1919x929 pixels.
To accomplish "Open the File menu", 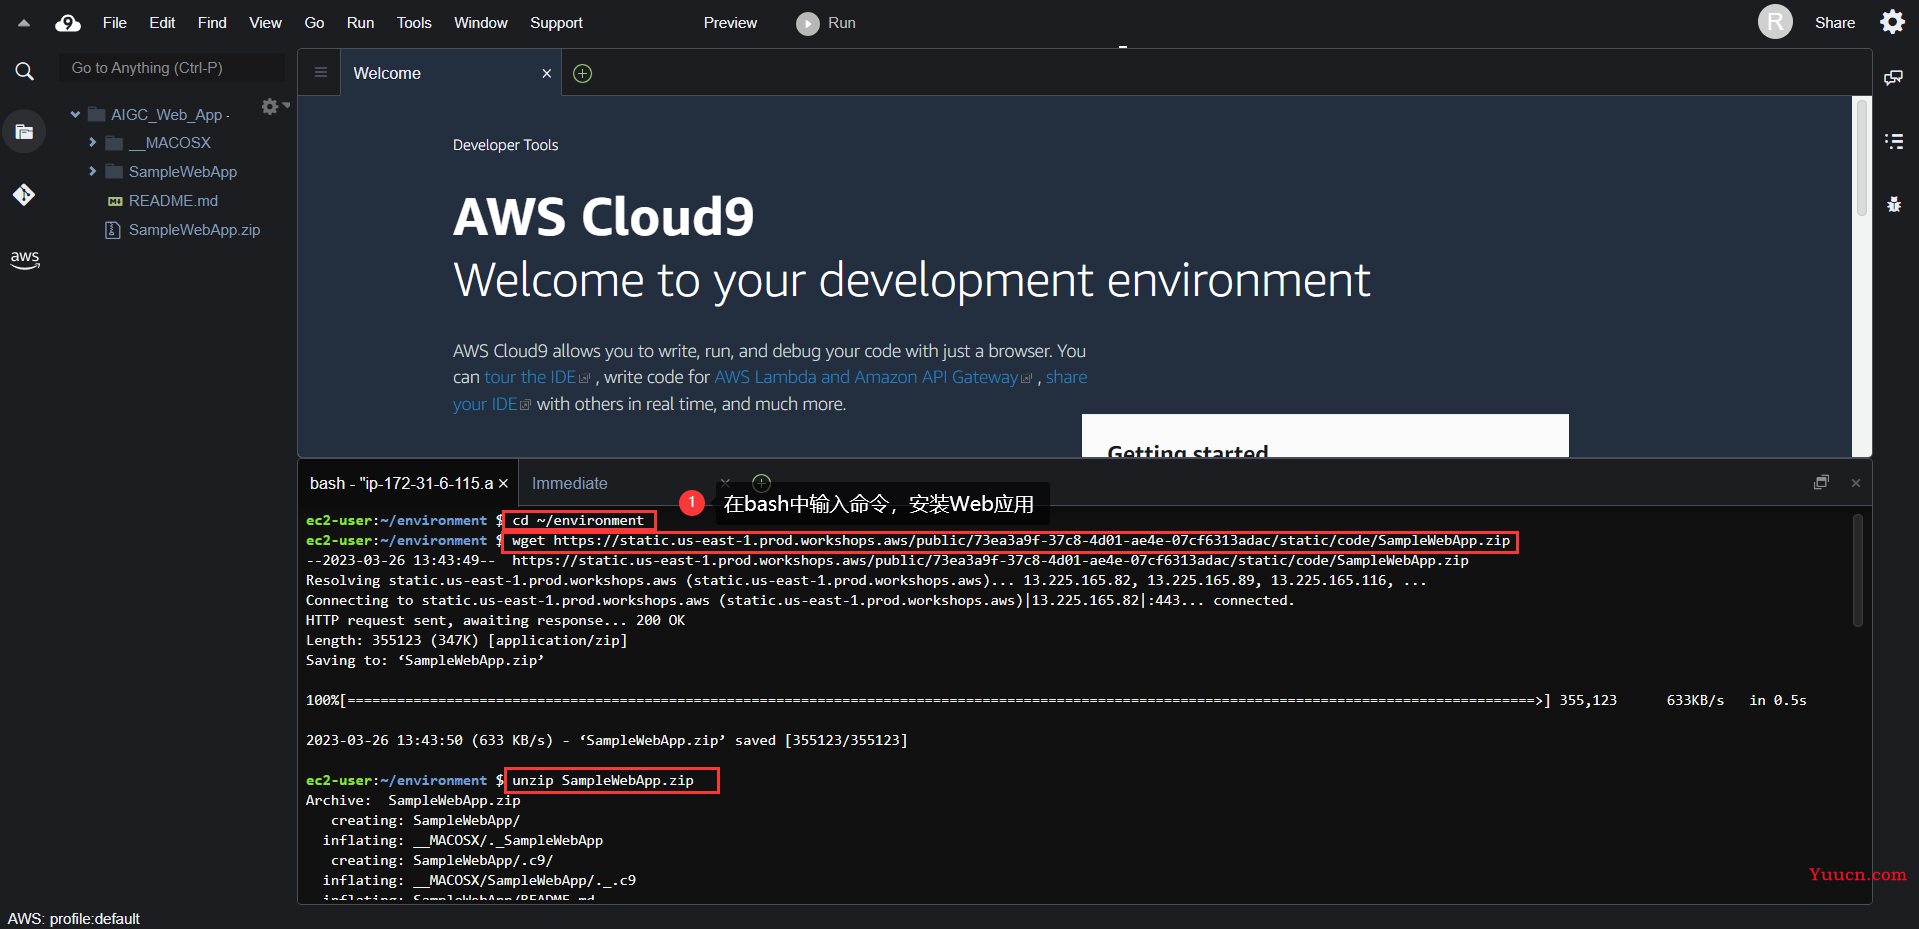I will [x=115, y=22].
